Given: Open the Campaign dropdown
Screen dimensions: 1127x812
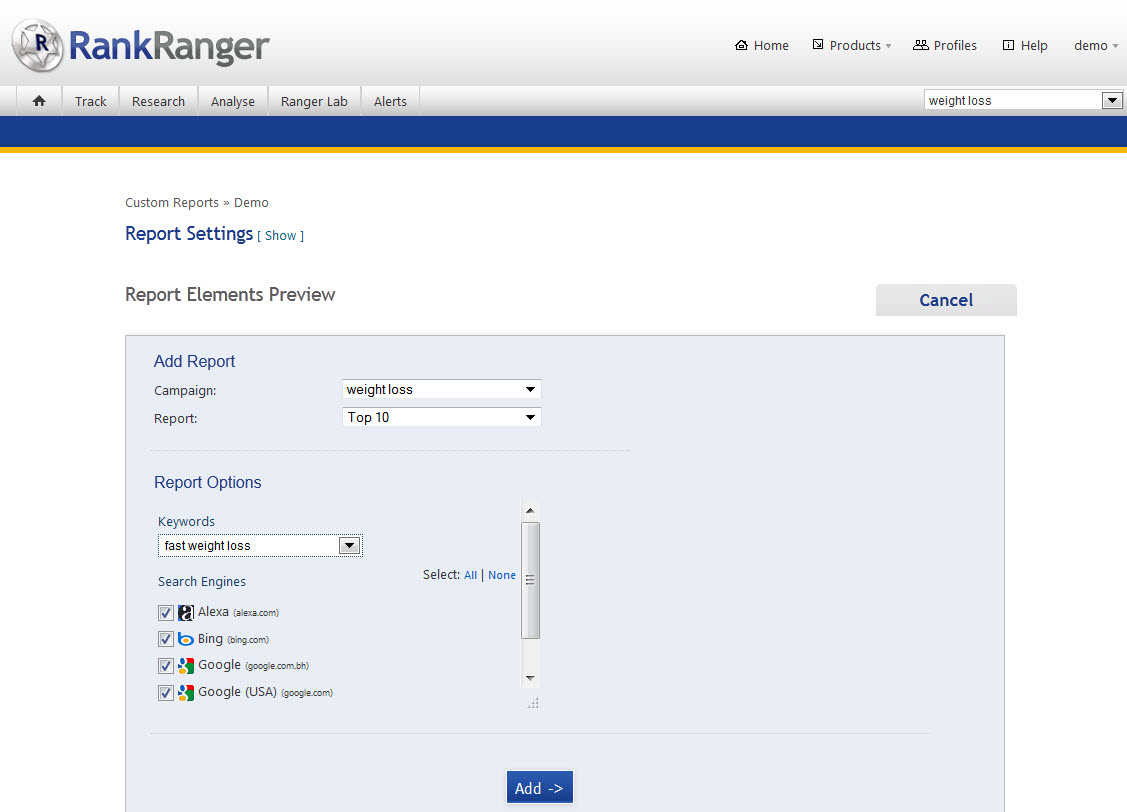Looking at the screenshot, I should pyautogui.click(x=441, y=389).
